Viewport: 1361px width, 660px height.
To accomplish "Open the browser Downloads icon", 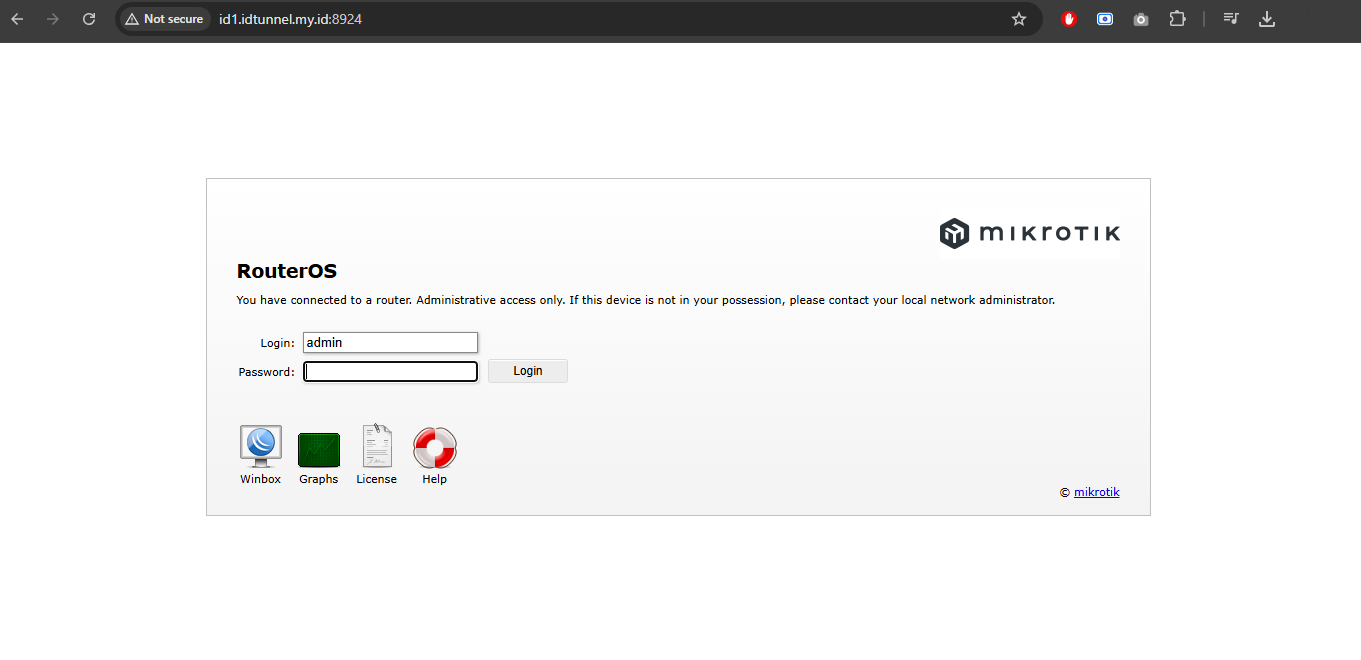I will click(x=1267, y=19).
